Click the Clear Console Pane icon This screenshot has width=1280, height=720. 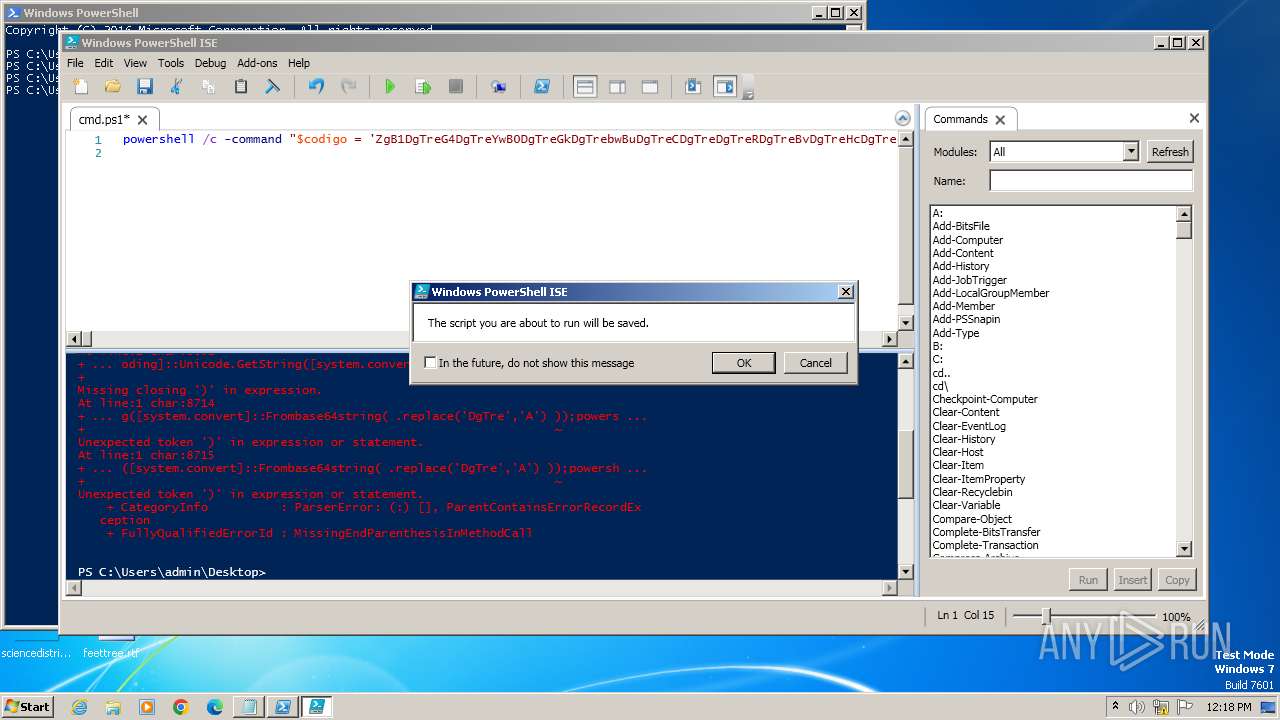pyautogui.click(x=272, y=87)
